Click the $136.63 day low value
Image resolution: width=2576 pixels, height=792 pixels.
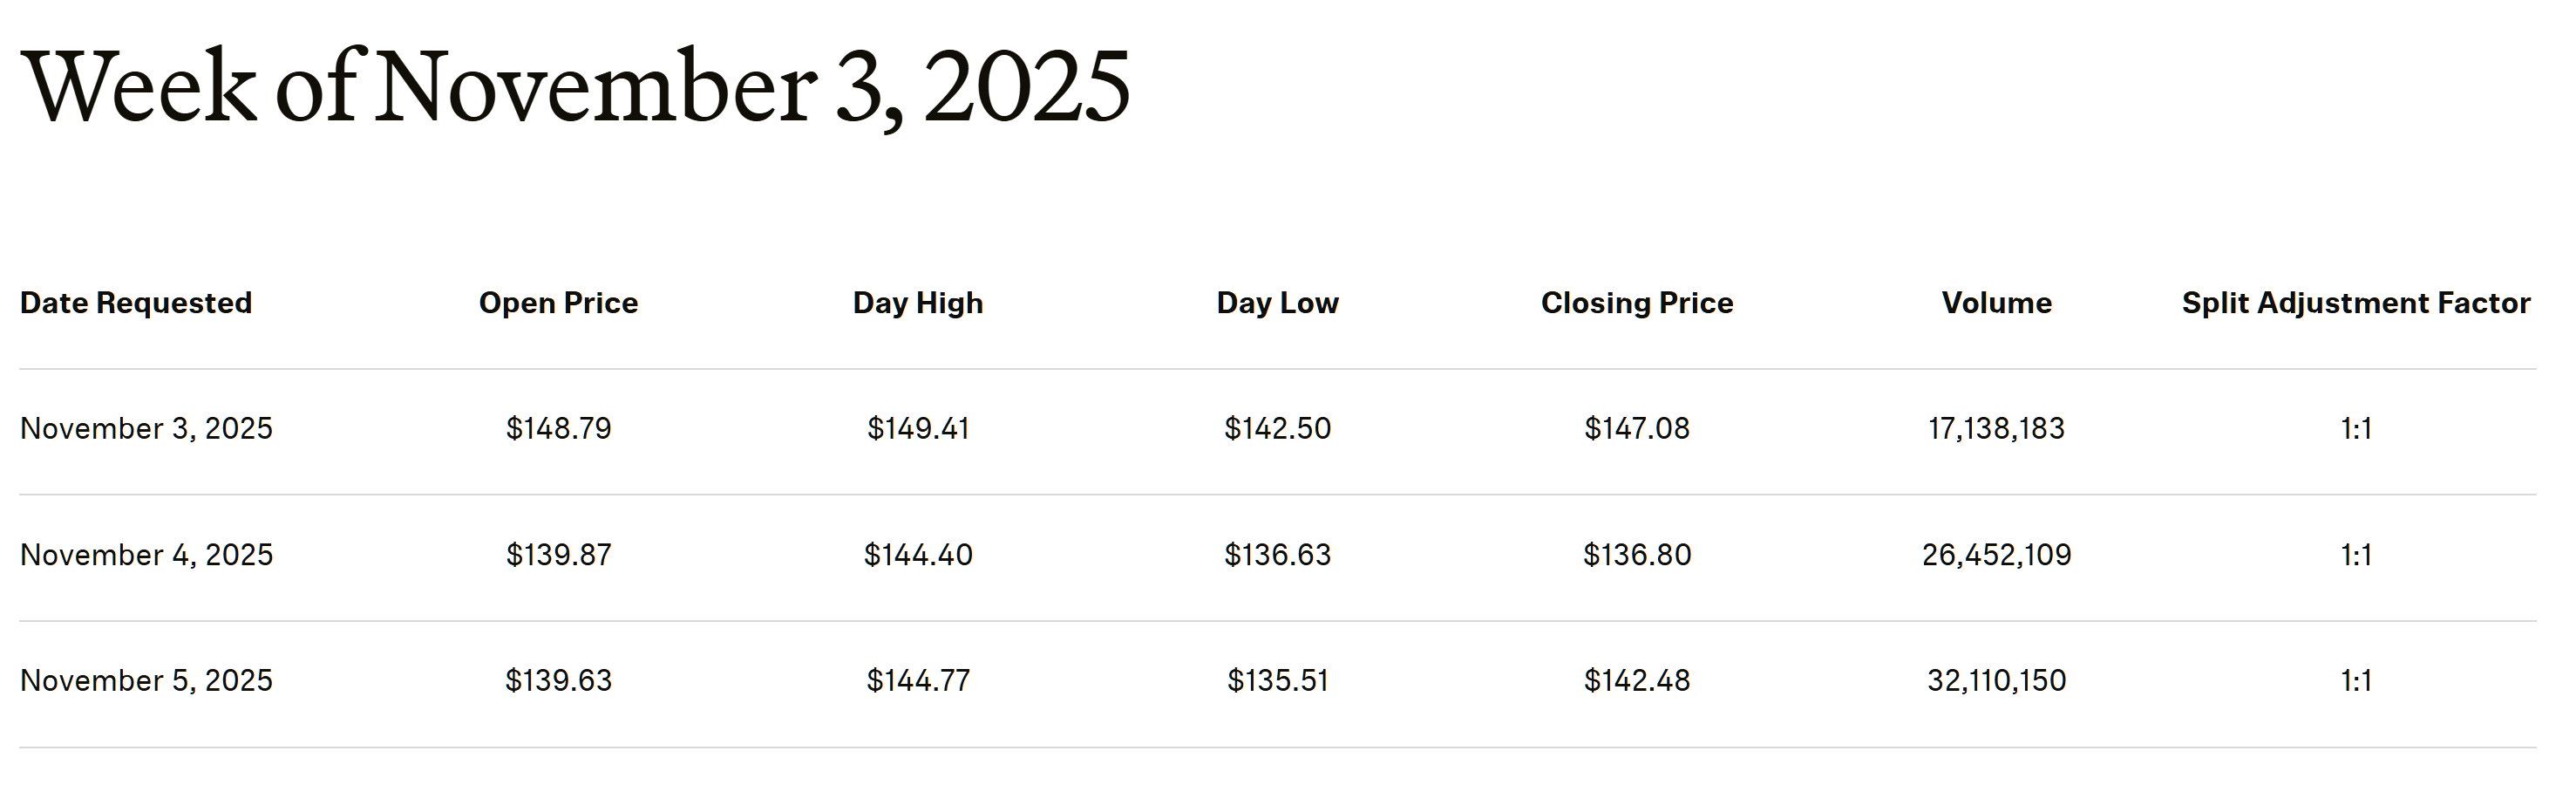(x=1277, y=555)
